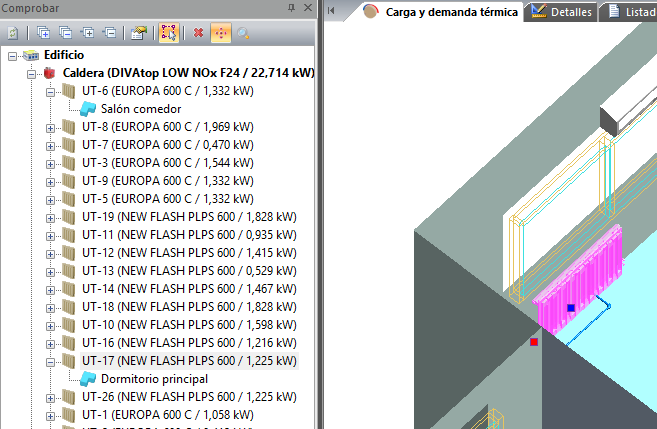Click the magnifier search icon

[x=243, y=33]
